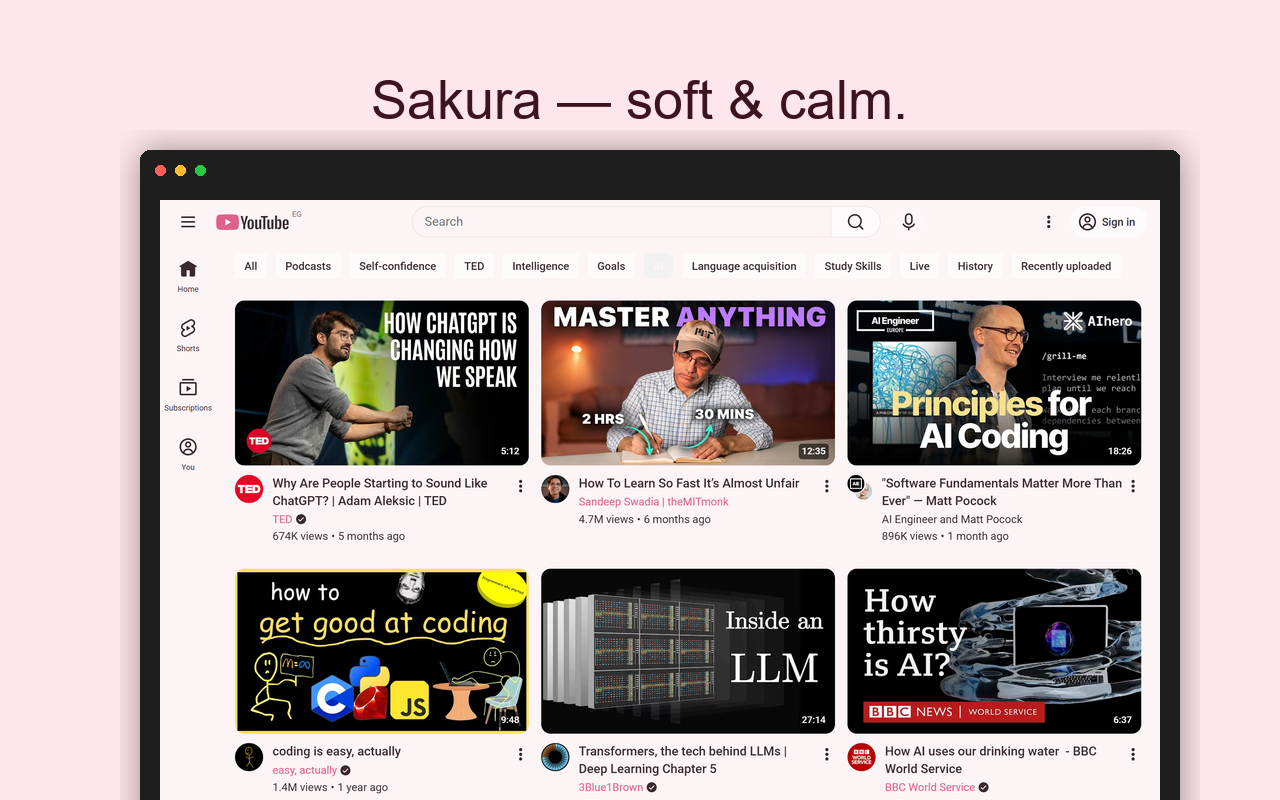Open Subscriptions in the sidebar

[x=188, y=394]
